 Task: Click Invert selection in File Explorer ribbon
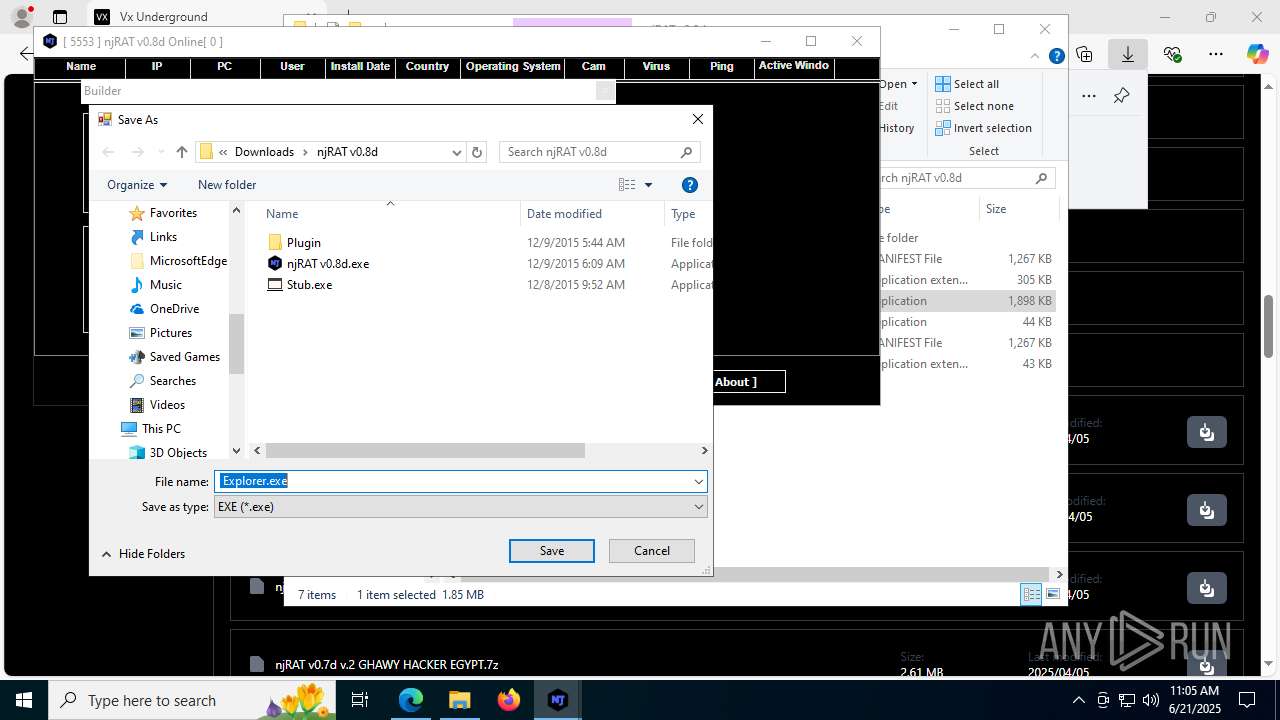(x=983, y=128)
